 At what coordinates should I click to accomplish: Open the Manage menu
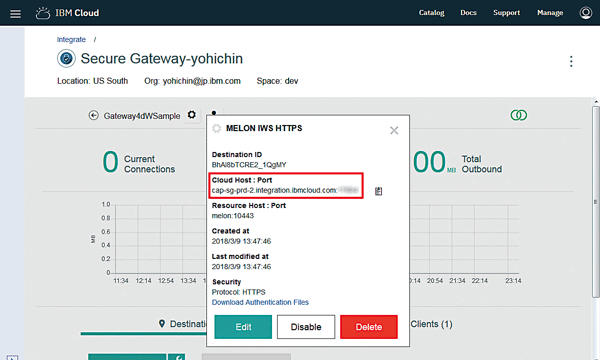[550, 13]
